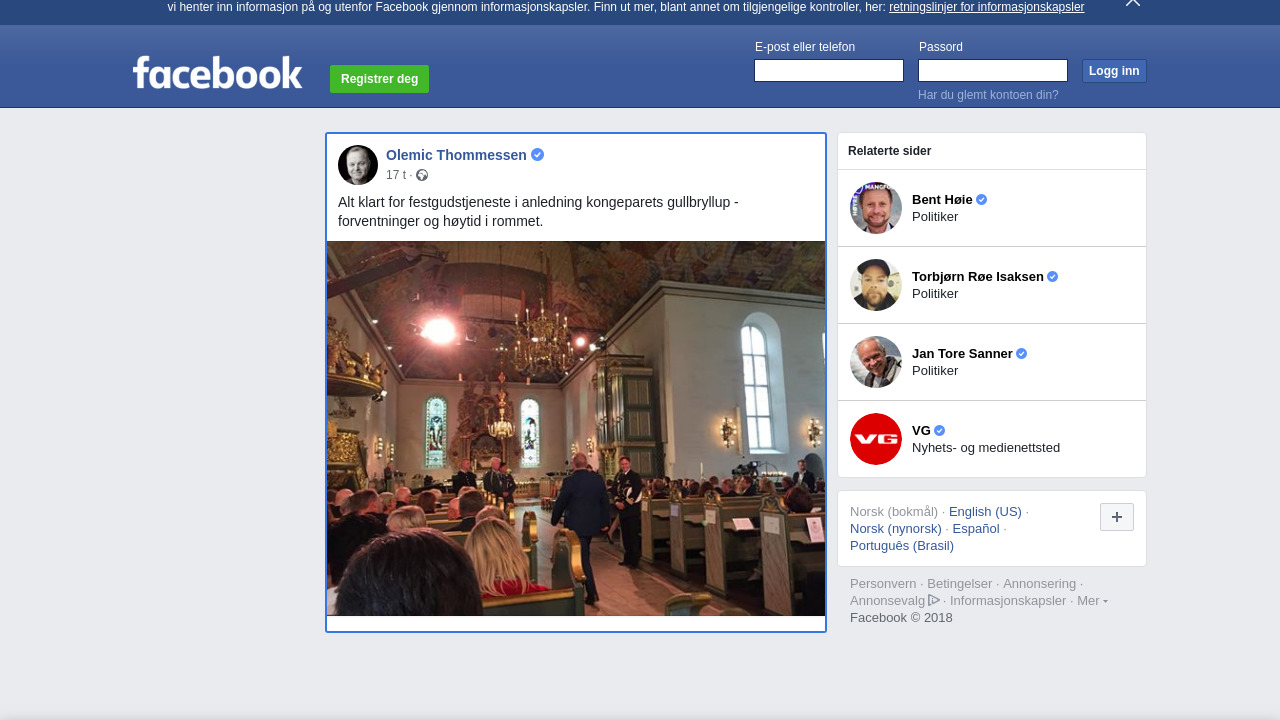
Task: Click the Logg inn button
Action: tap(1114, 71)
